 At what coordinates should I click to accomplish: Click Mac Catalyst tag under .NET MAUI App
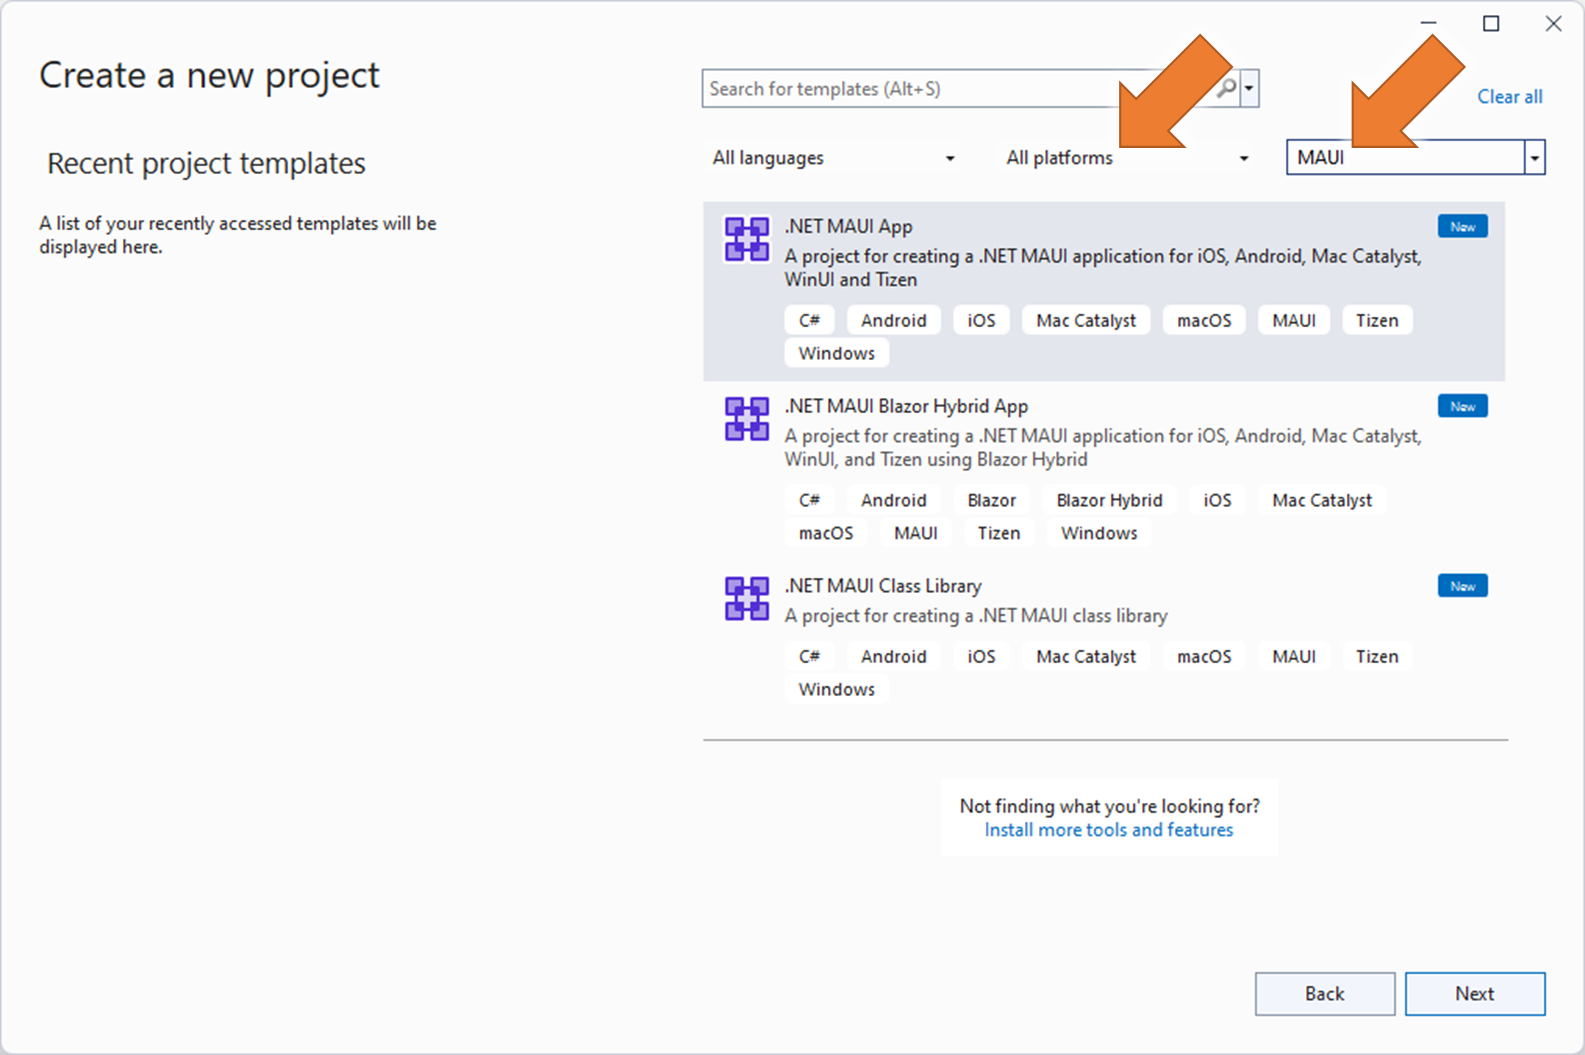click(x=1086, y=320)
